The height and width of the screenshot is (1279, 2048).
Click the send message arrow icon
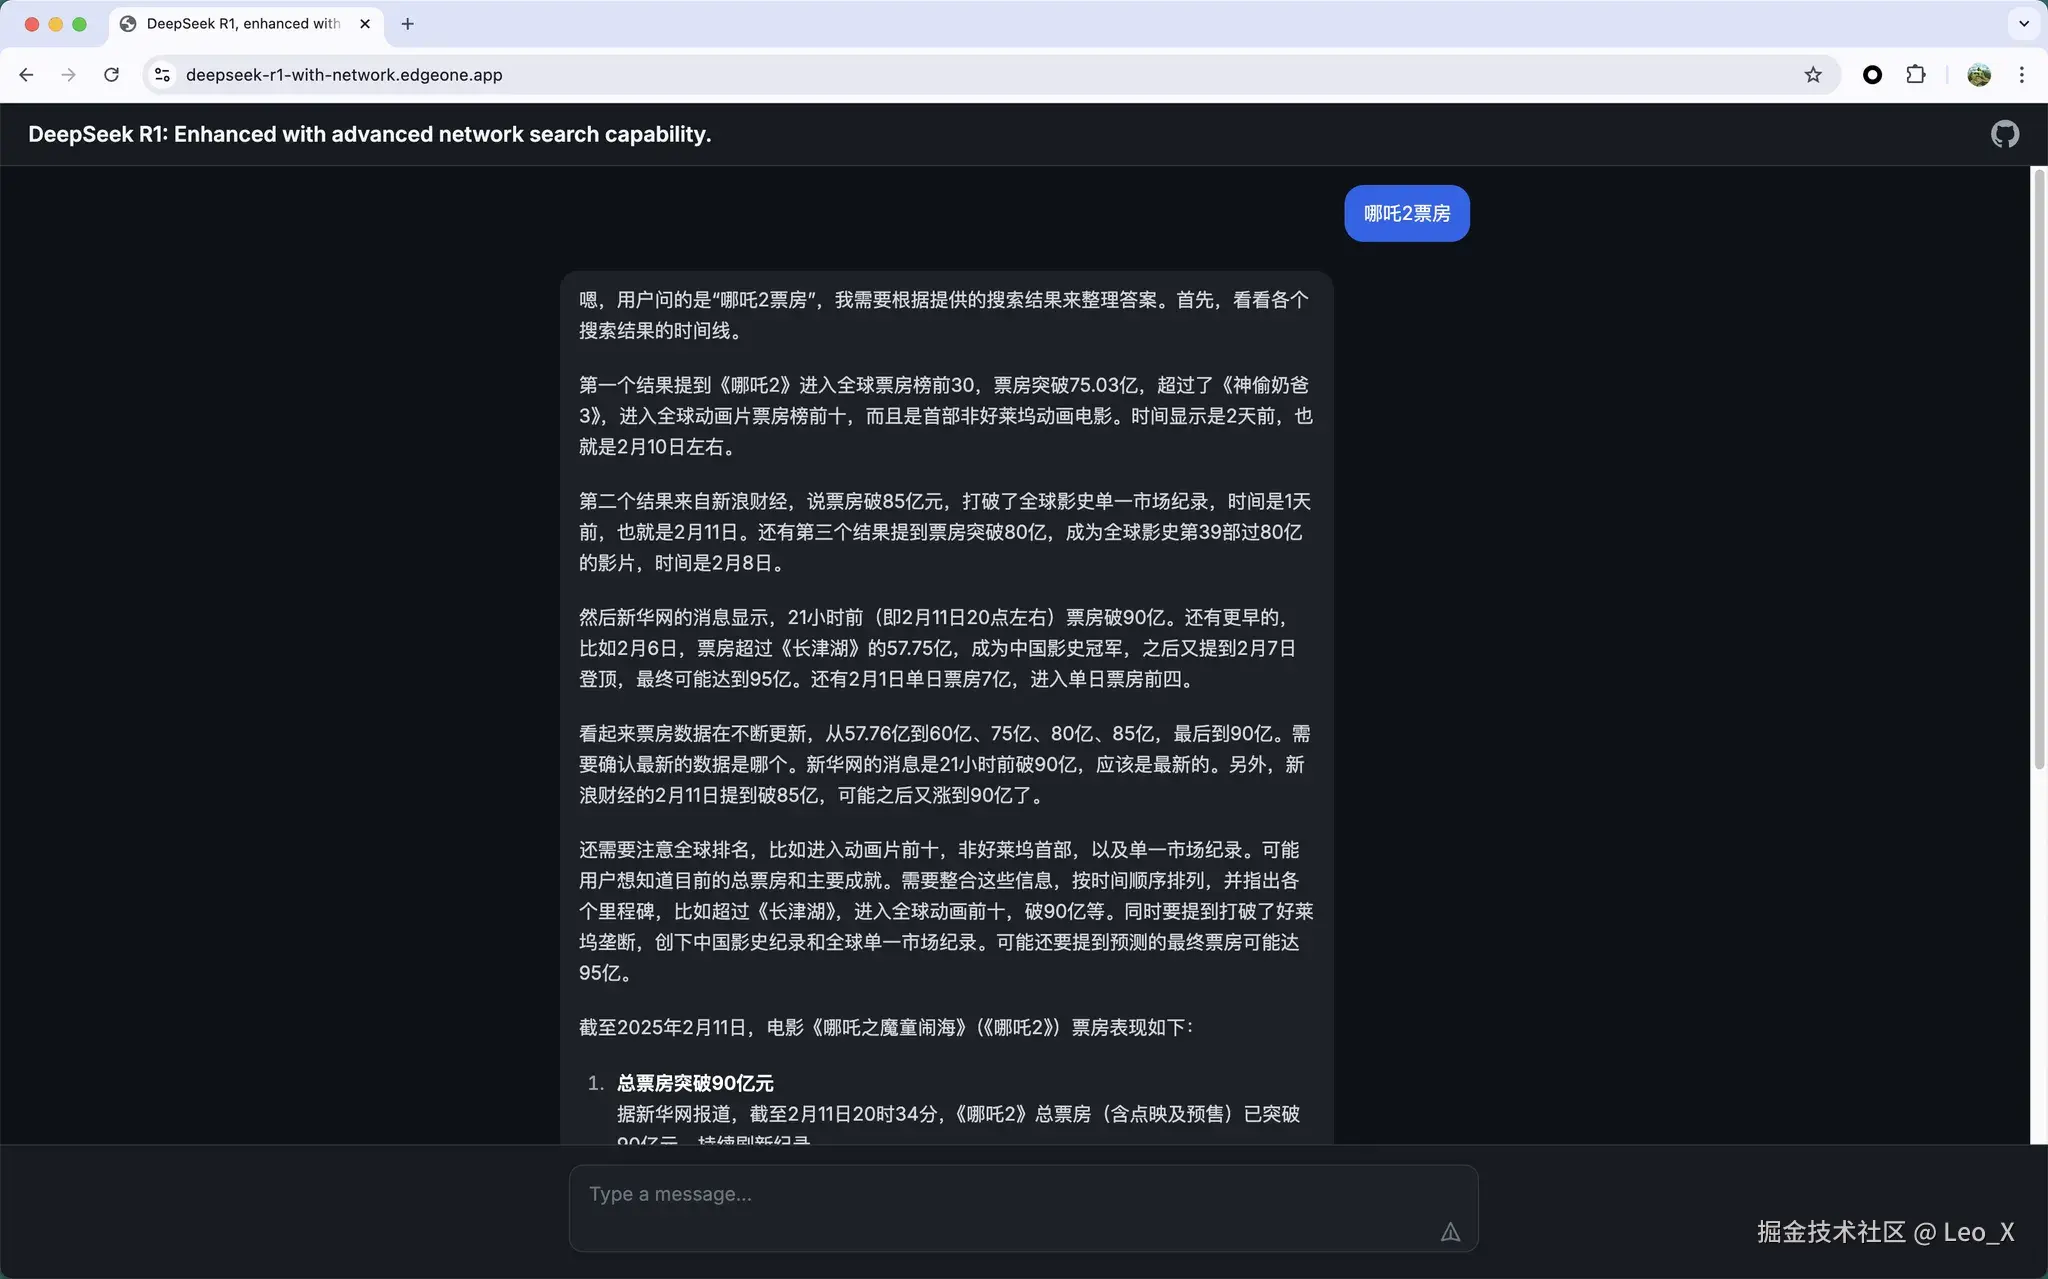pos(1451,1232)
